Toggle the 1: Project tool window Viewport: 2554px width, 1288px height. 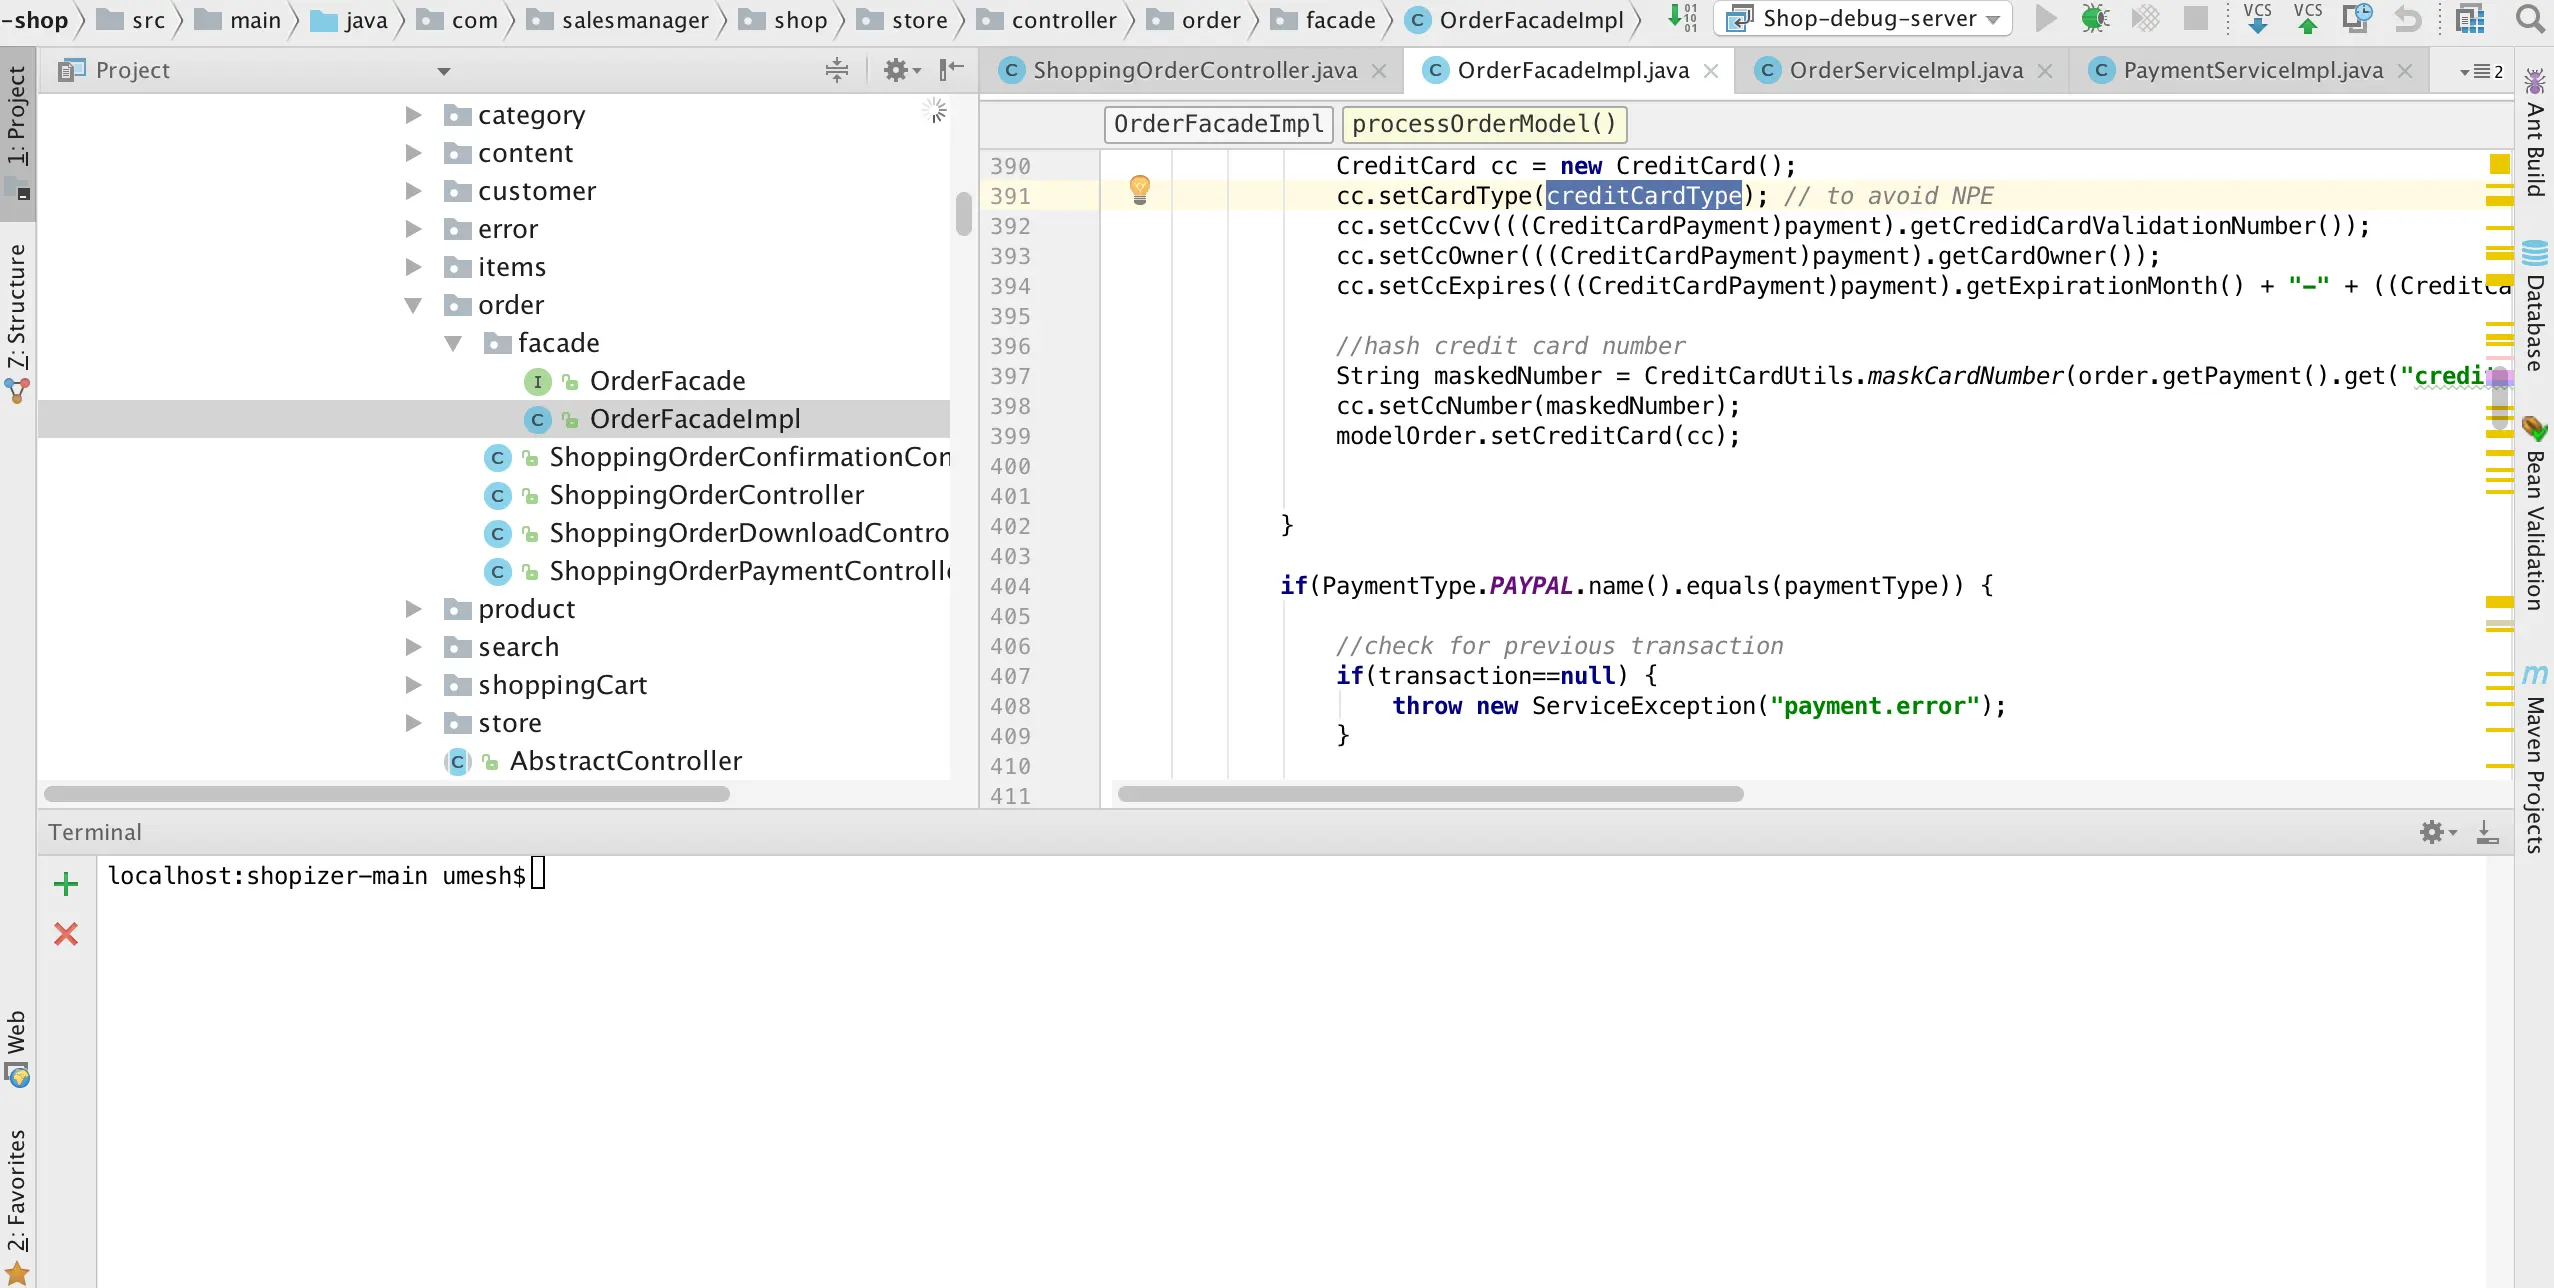17,132
